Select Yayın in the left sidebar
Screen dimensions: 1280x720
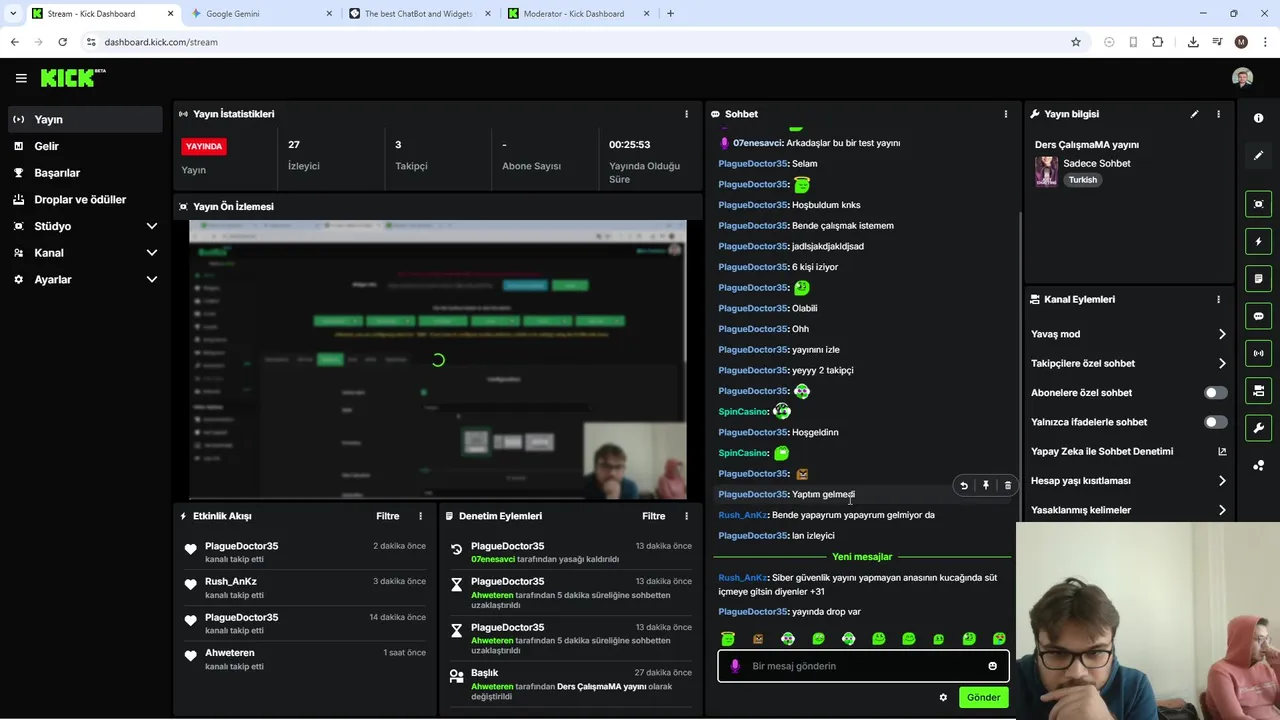coord(85,119)
